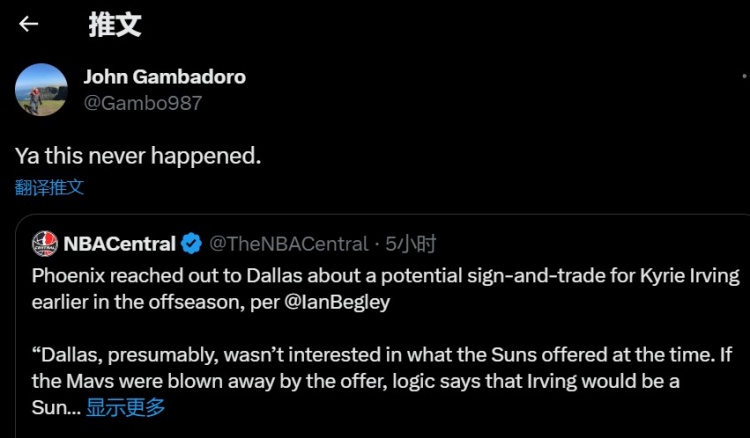Image resolution: width=750 pixels, height=438 pixels.
Task: Click the @TheNBACentral handle
Action: click(x=284, y=243)
